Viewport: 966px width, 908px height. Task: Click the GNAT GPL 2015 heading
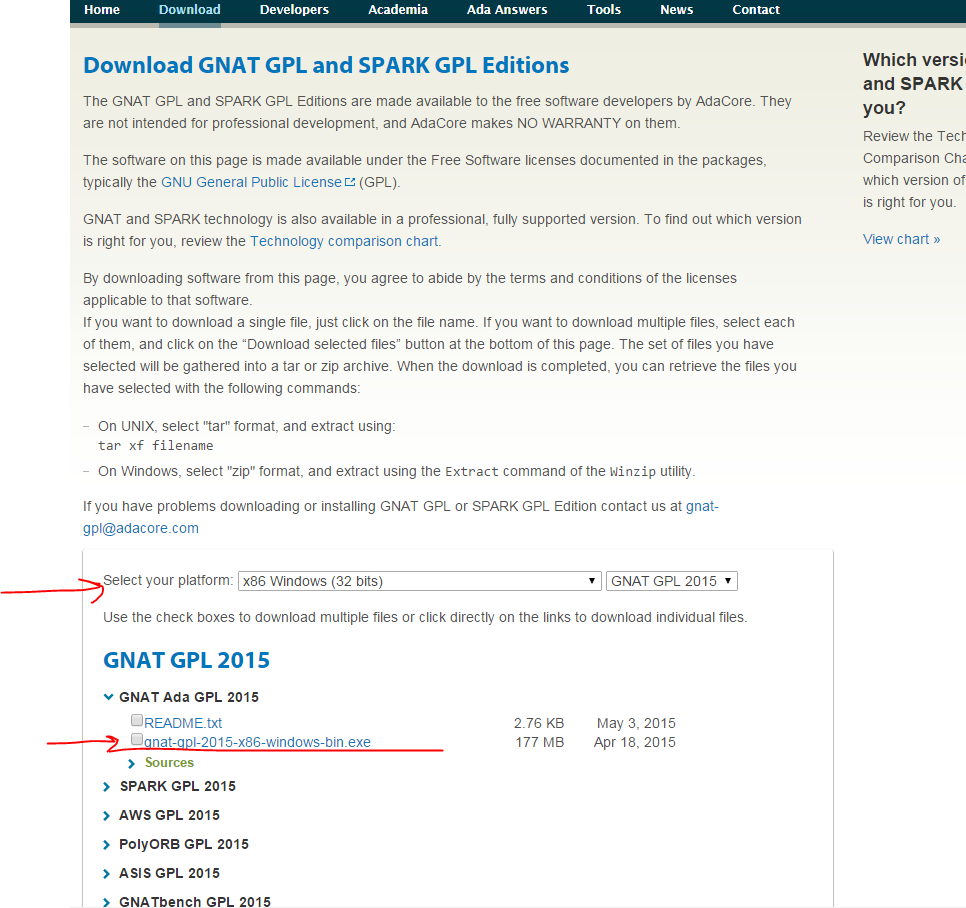(187, 660)
